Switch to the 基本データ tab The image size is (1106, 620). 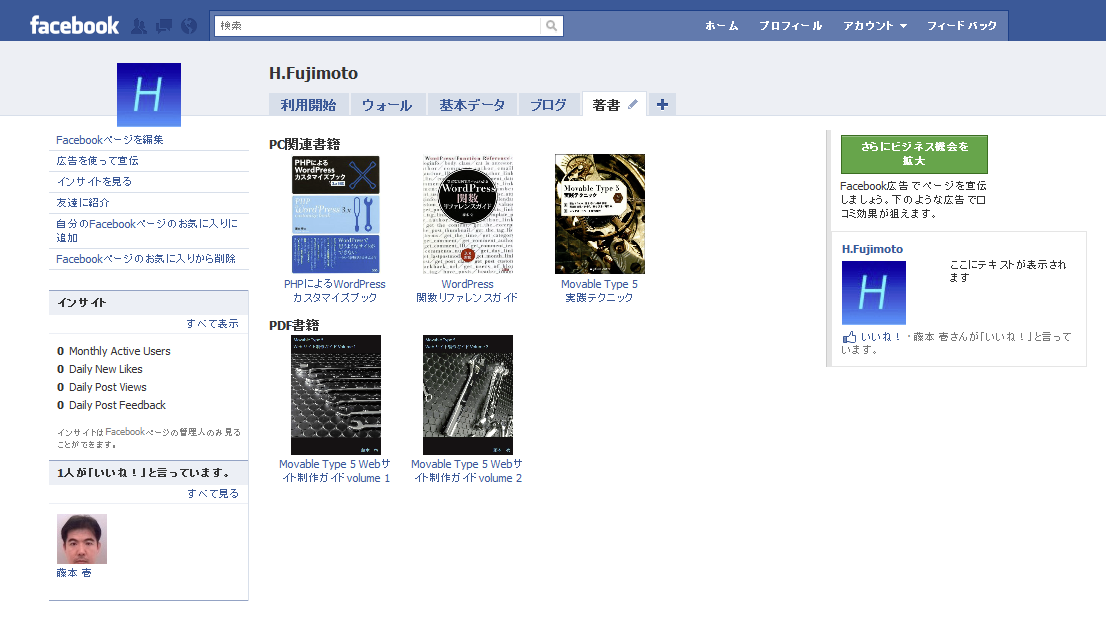[x=472, y=105]
